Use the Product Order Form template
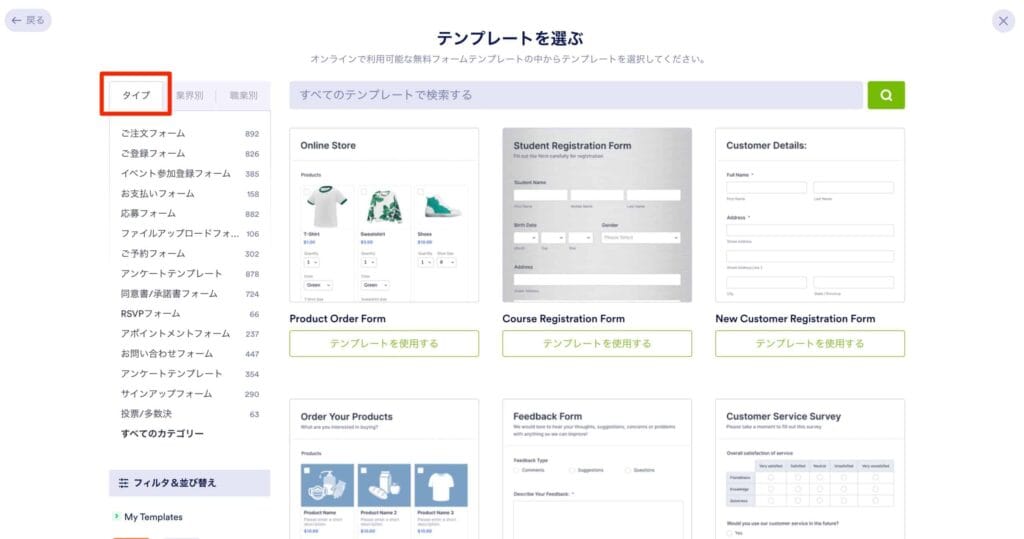 [384, 343]
